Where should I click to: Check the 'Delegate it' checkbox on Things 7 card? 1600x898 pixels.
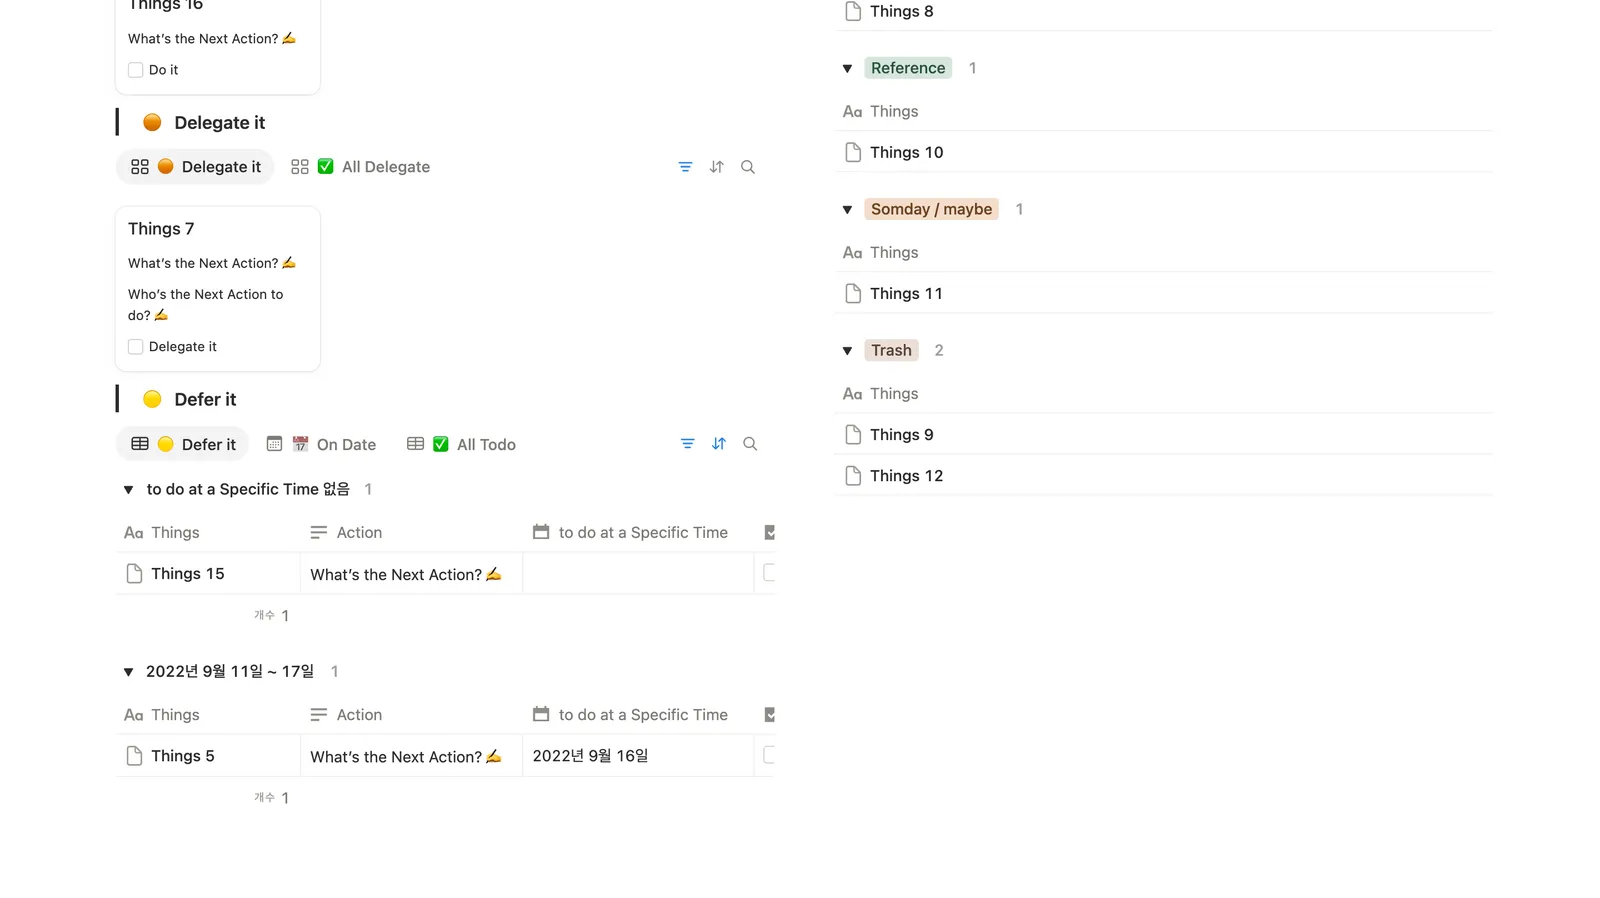pyautogui.click(x=136, y=347)
